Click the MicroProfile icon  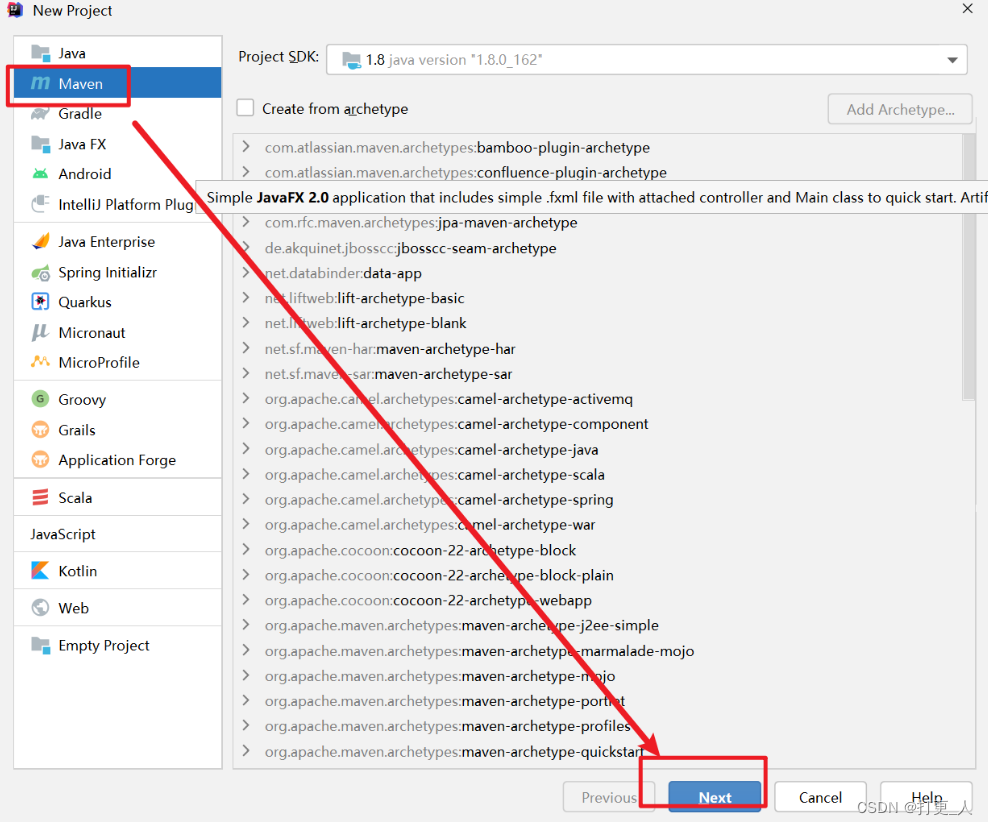pyautogui.click(x=40, y=362)
